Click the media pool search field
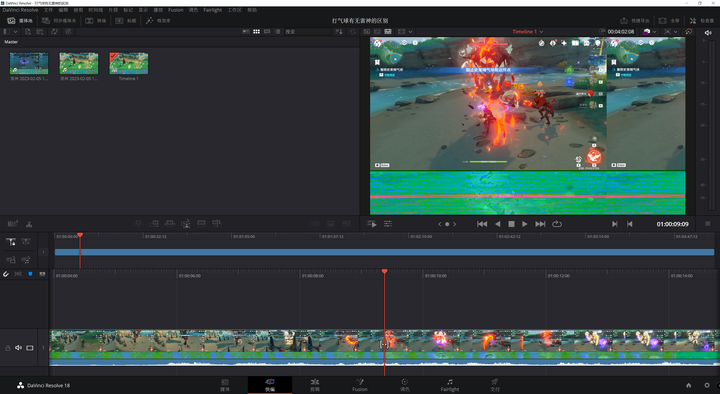720x394 pixels. point(308,32)
